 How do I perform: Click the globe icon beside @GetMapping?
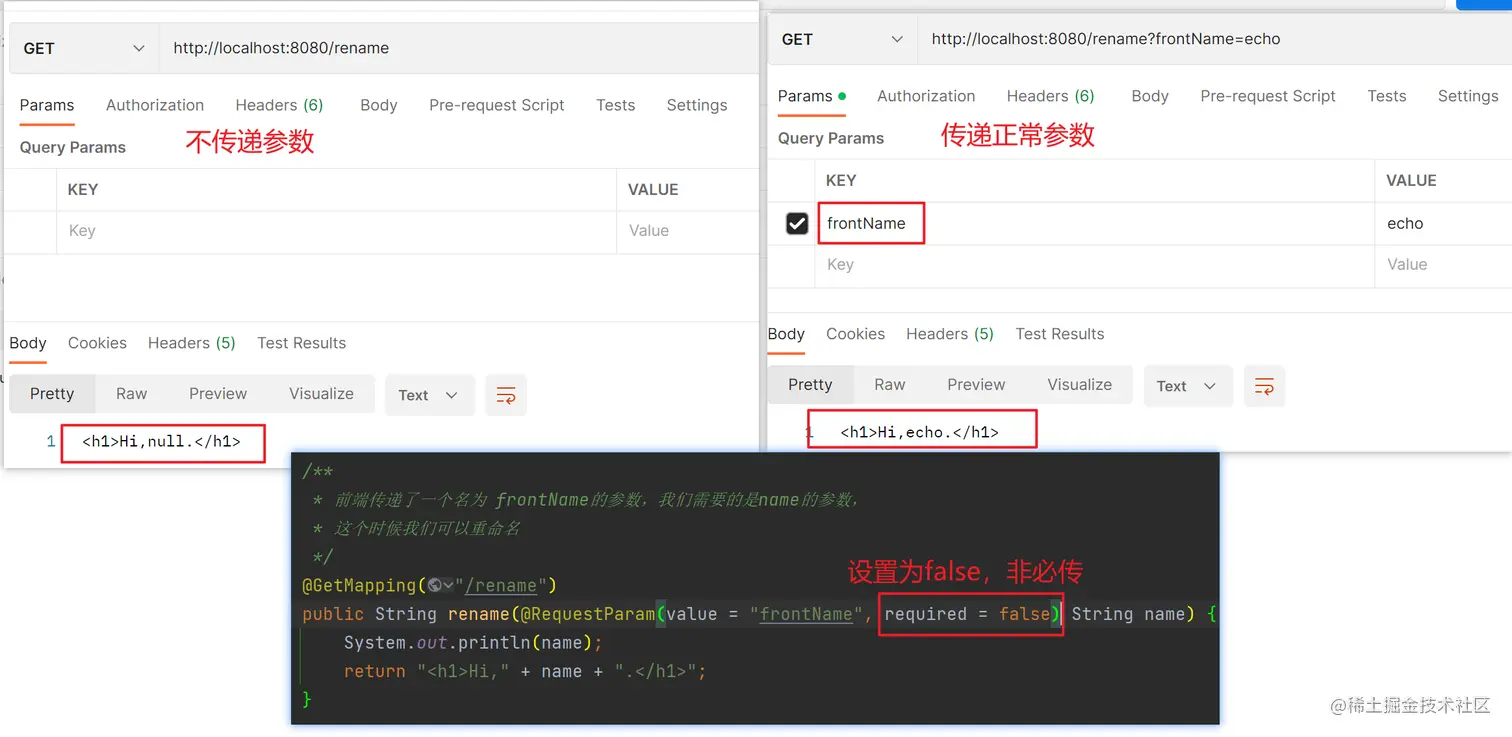click(435, 585)
